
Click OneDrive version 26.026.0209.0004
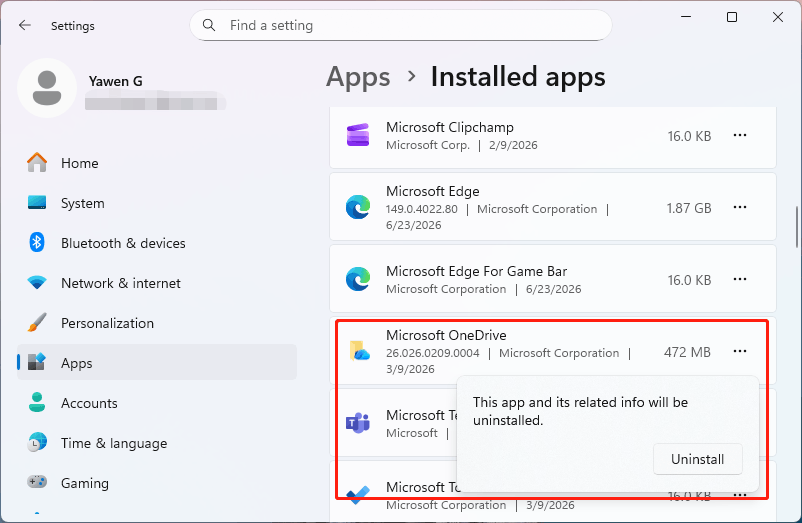[x=433, y=353]
